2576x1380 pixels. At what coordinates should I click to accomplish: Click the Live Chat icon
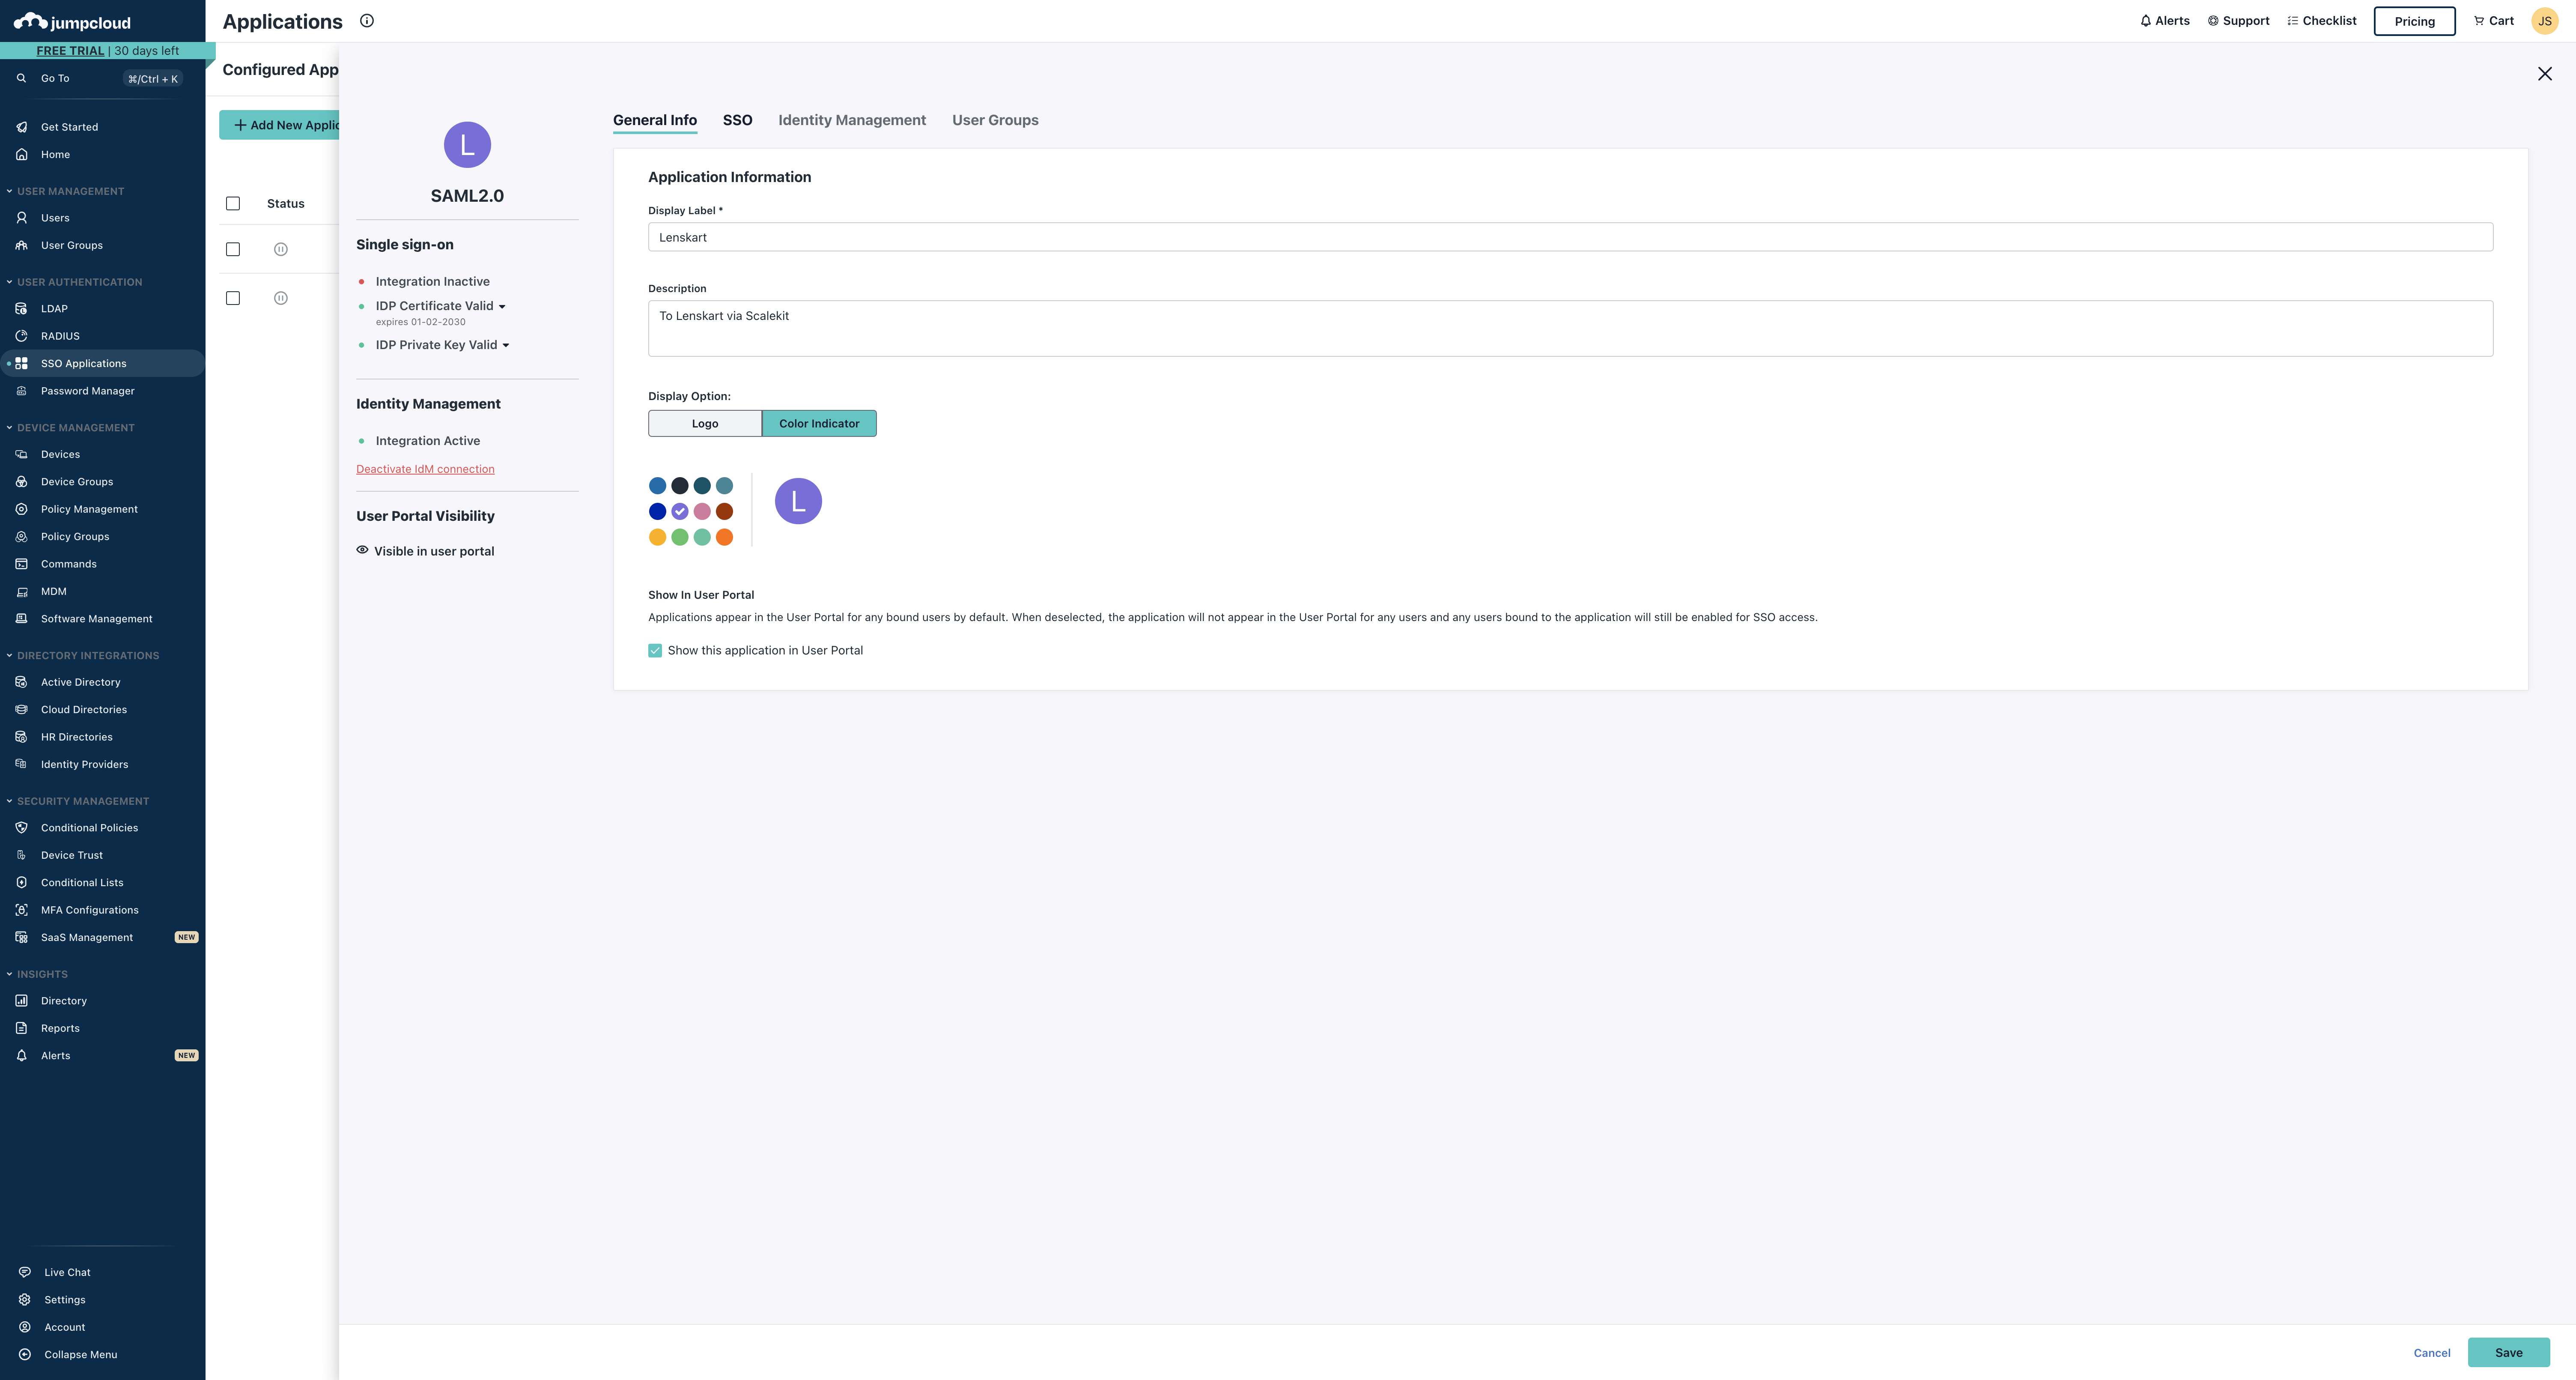tap(25, 1273)
